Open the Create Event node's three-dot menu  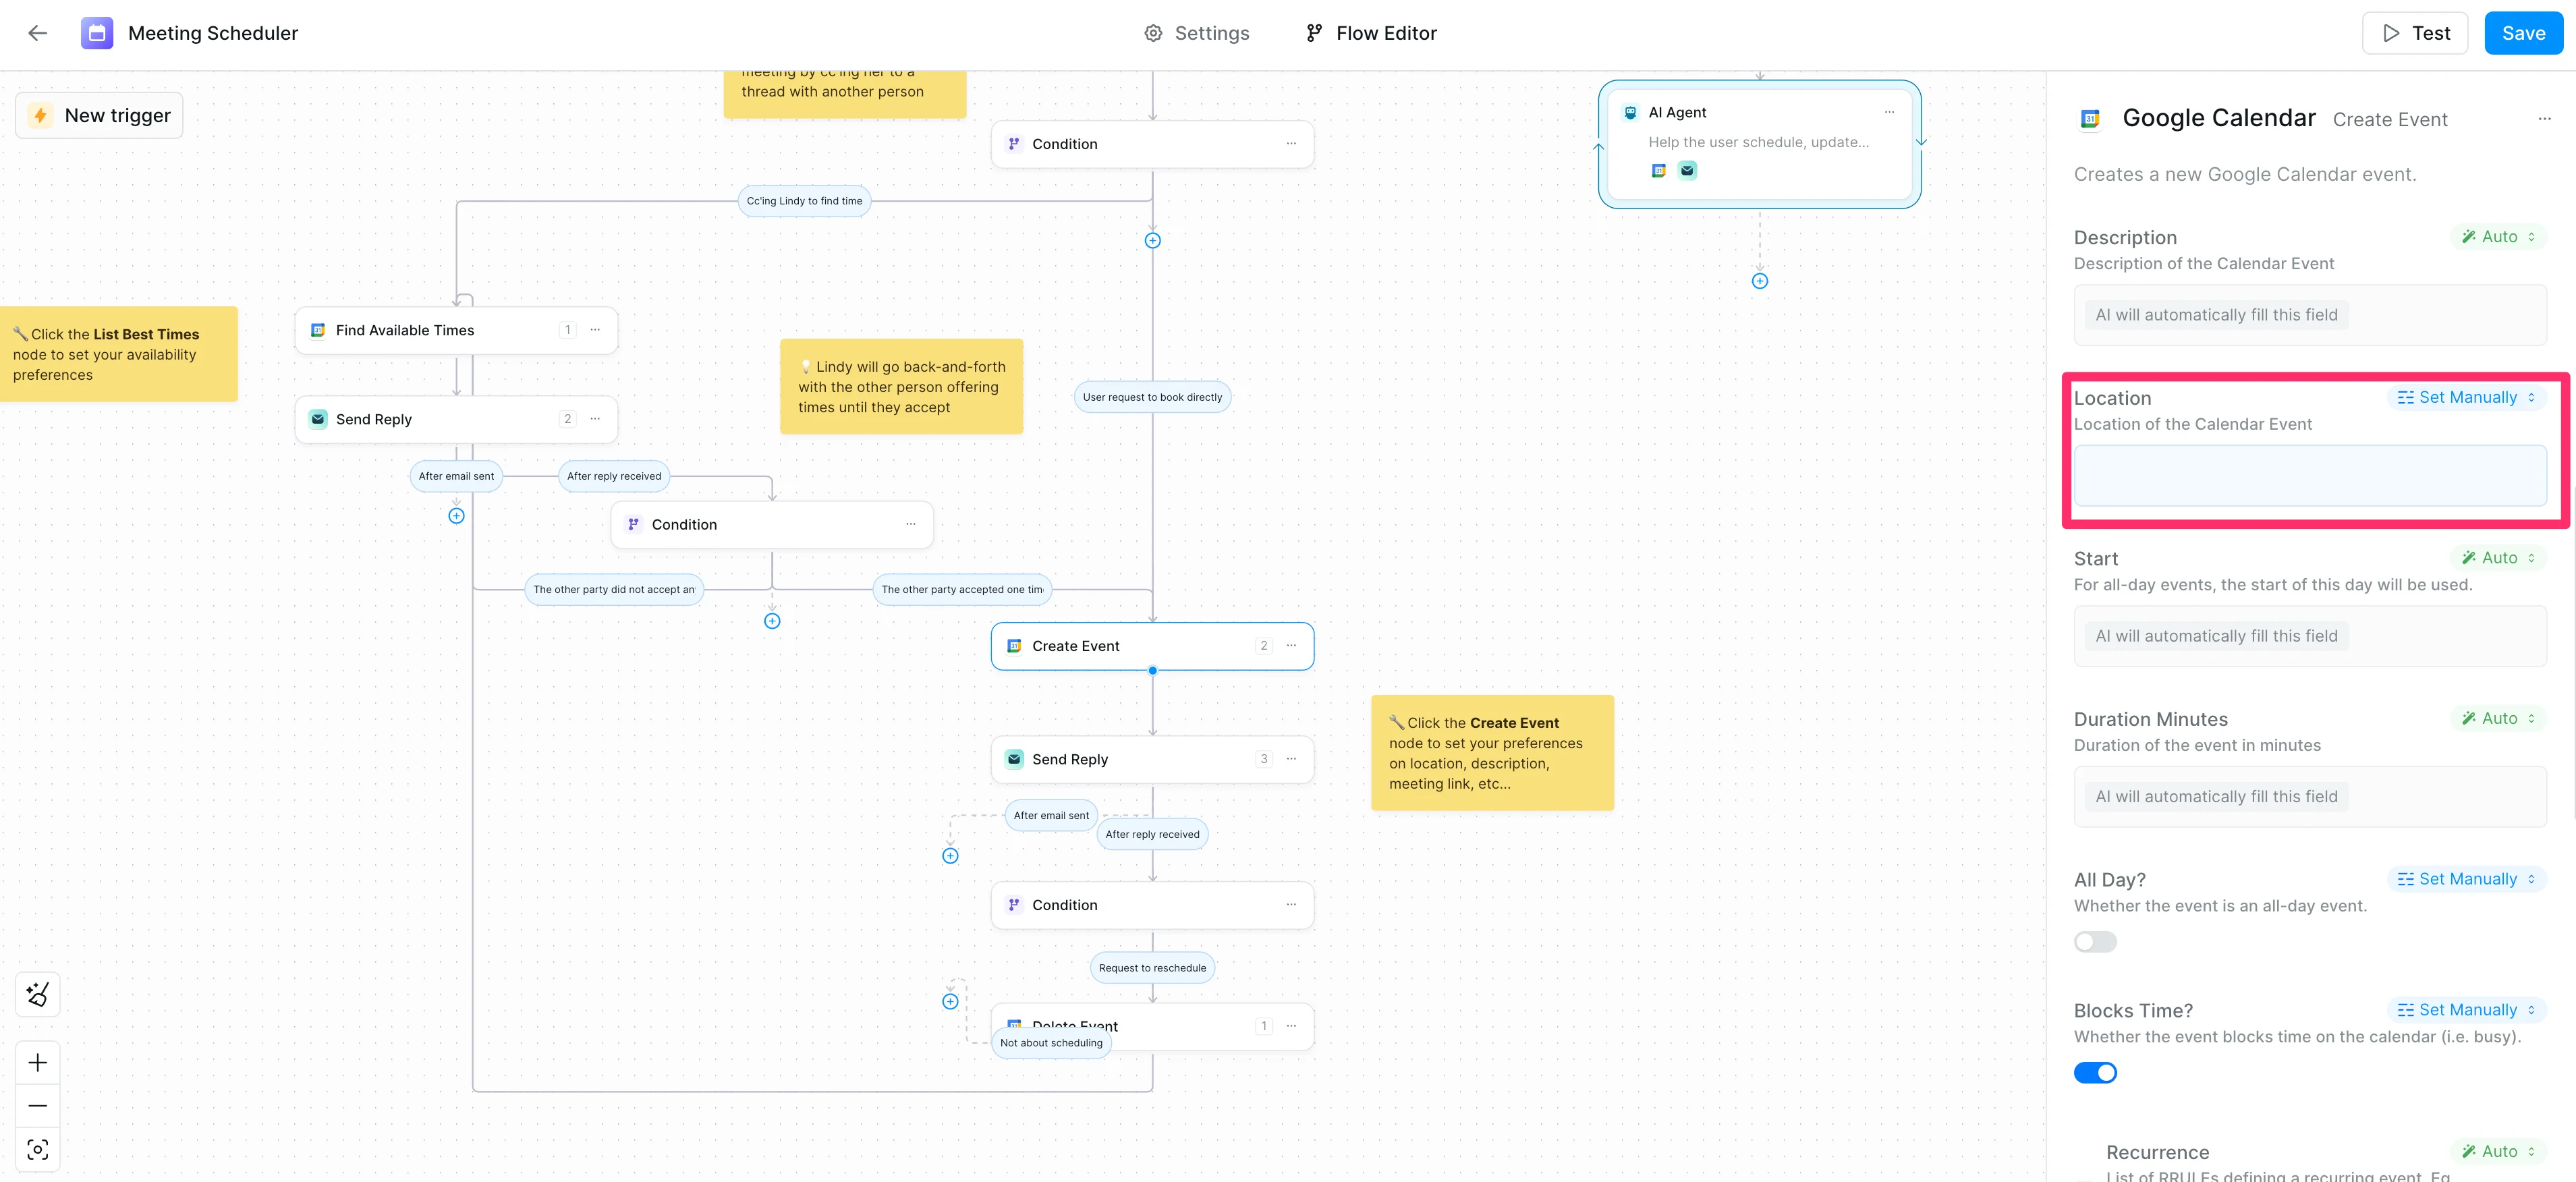(1291, 645)
